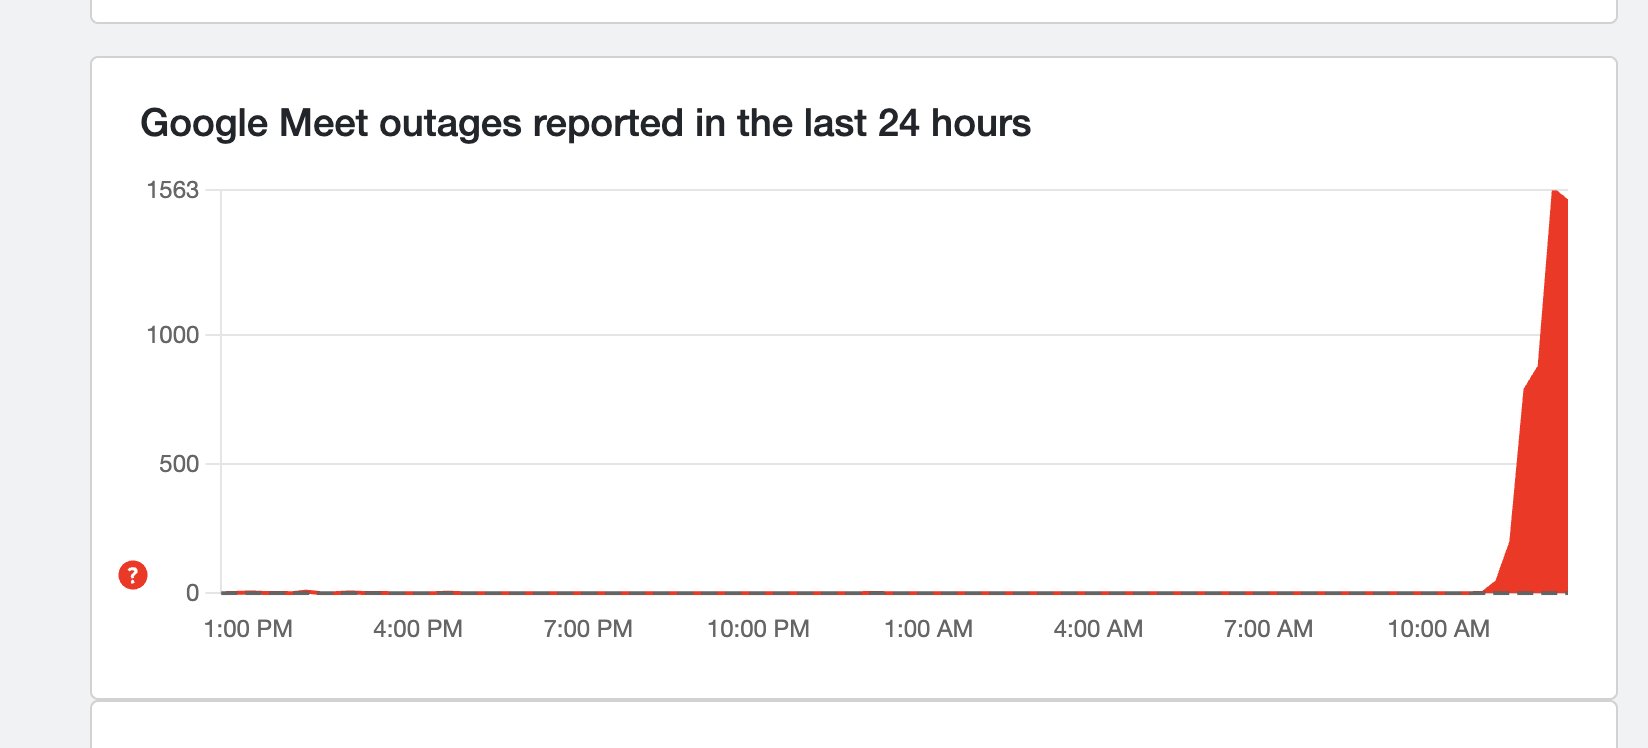Click the Google Meet outages chart title
This screenshot has width=1648, height=748.
pyautogui.click(x=585, y=123)
